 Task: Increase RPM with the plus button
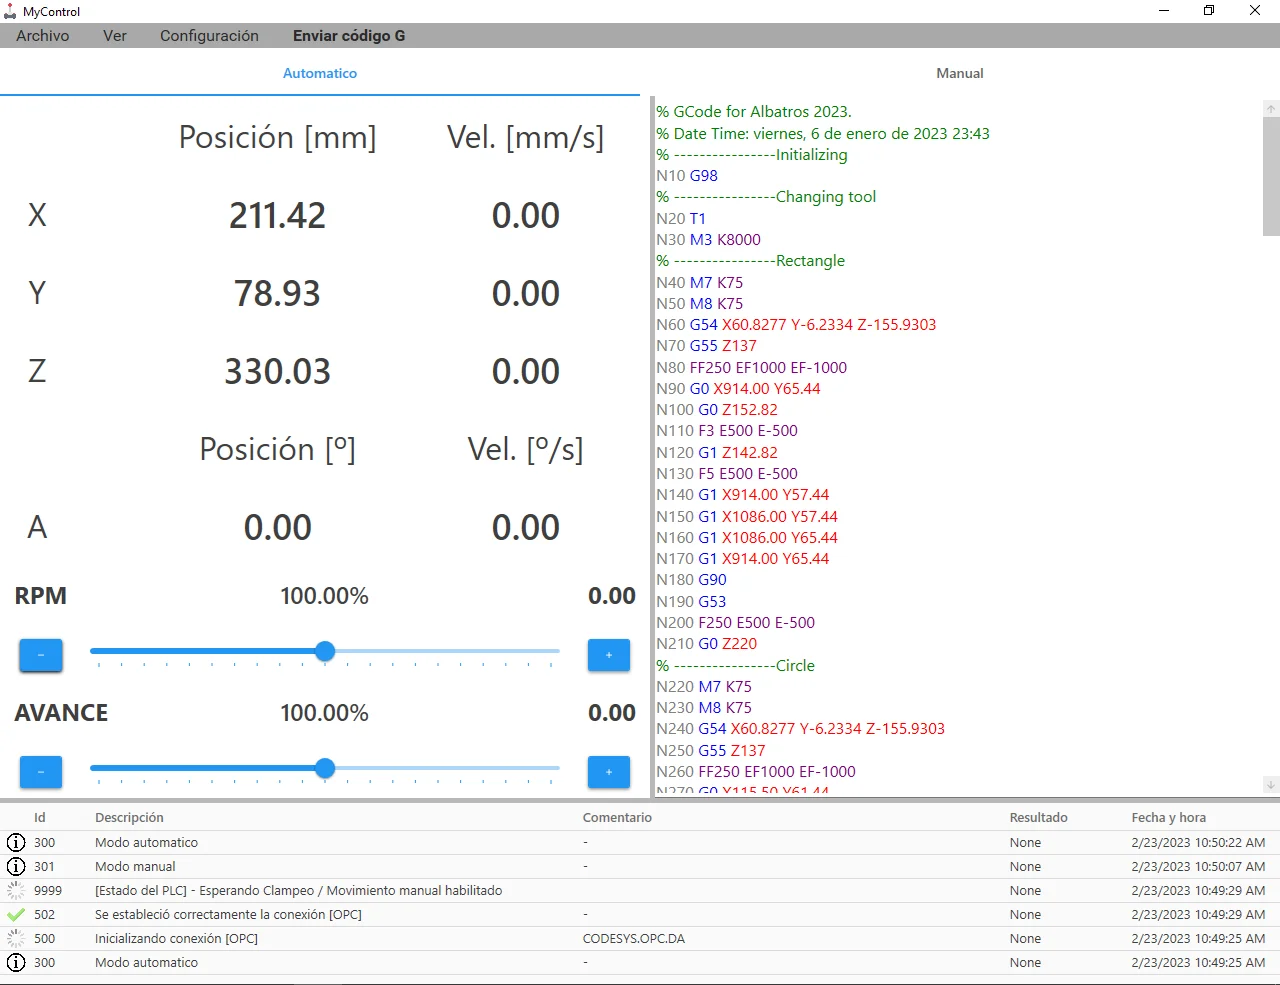609,655
